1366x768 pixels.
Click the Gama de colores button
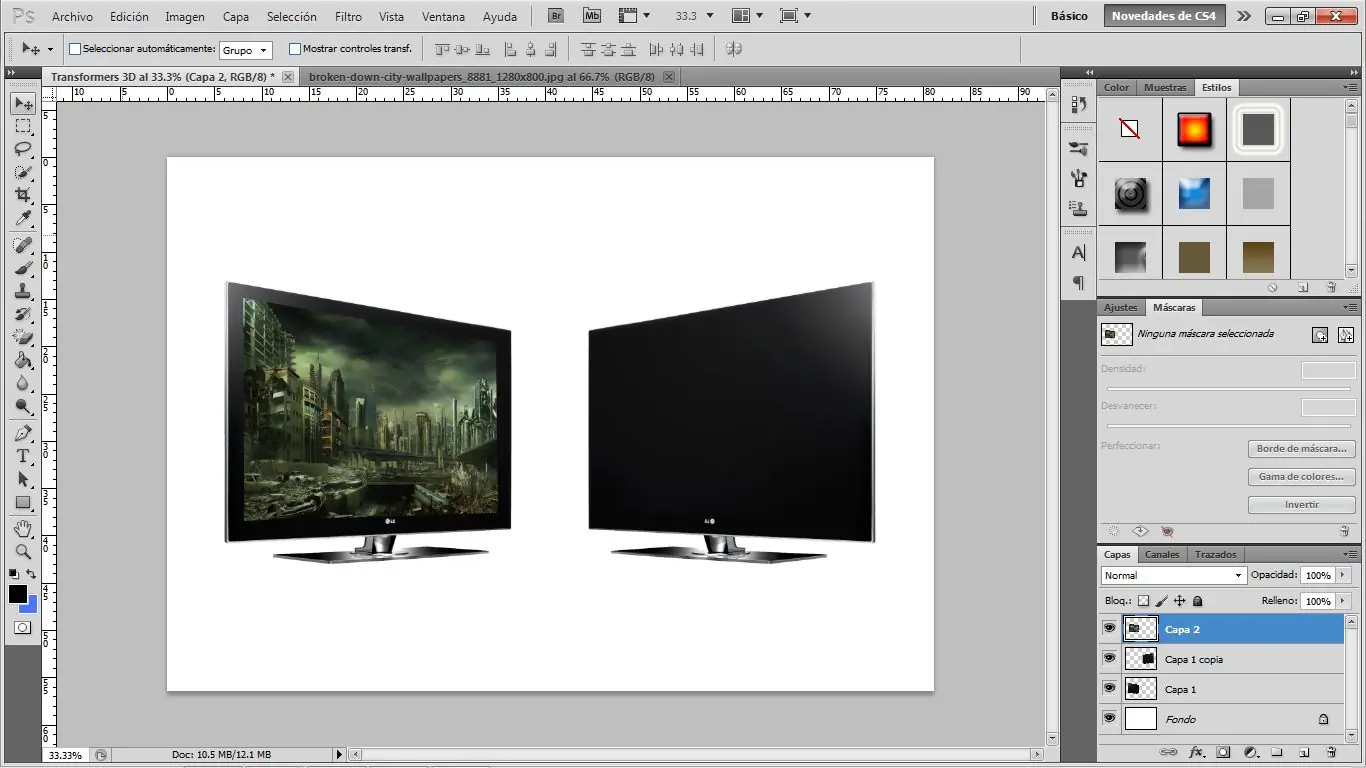click(1302, 476)
